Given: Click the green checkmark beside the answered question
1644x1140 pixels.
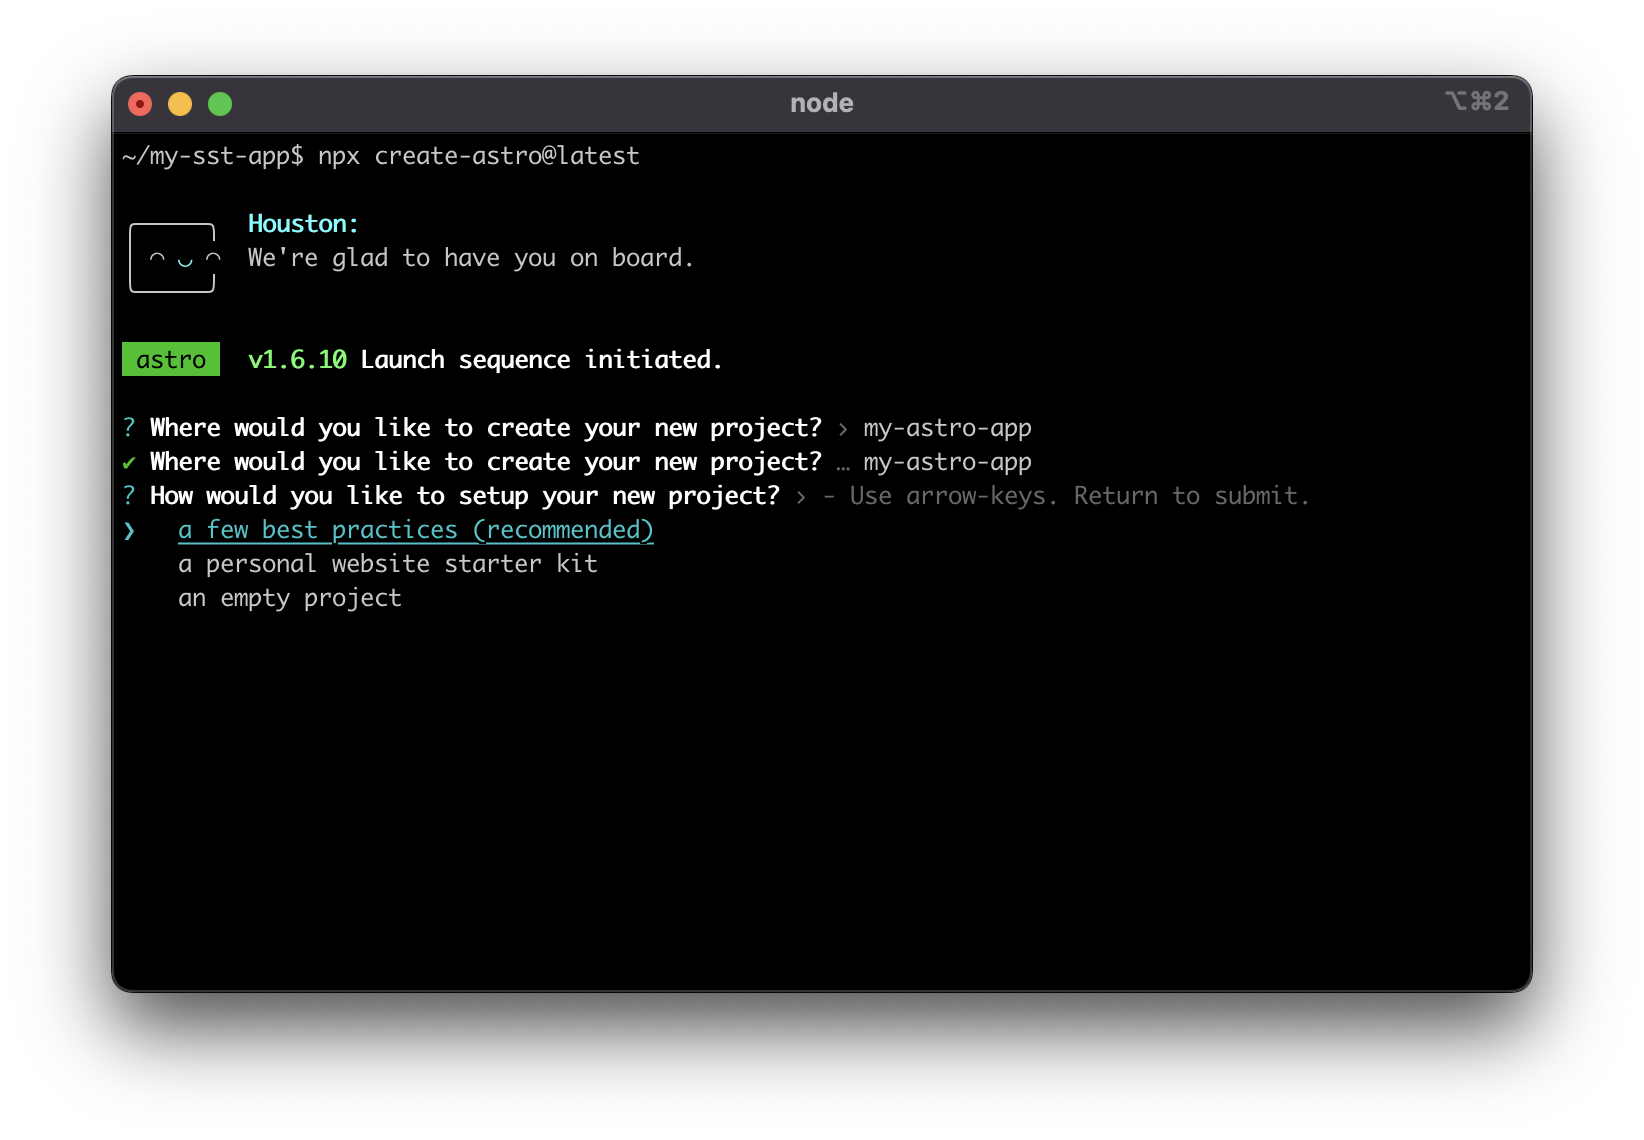Looking at the screenshot, I should pyautogui.click(x=129, y=463).
